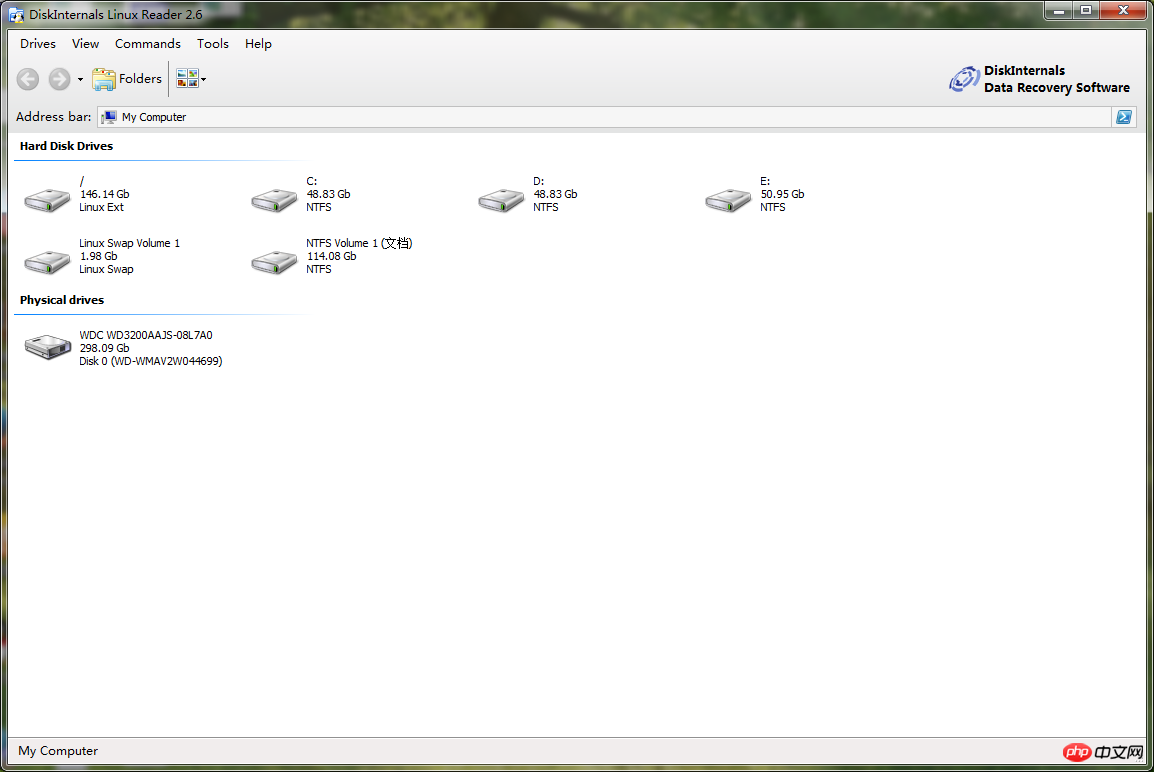This screenshot has width=1154, height=772.
Task: Close the Linux Reader window
Action: click(x=1123, y=10)
